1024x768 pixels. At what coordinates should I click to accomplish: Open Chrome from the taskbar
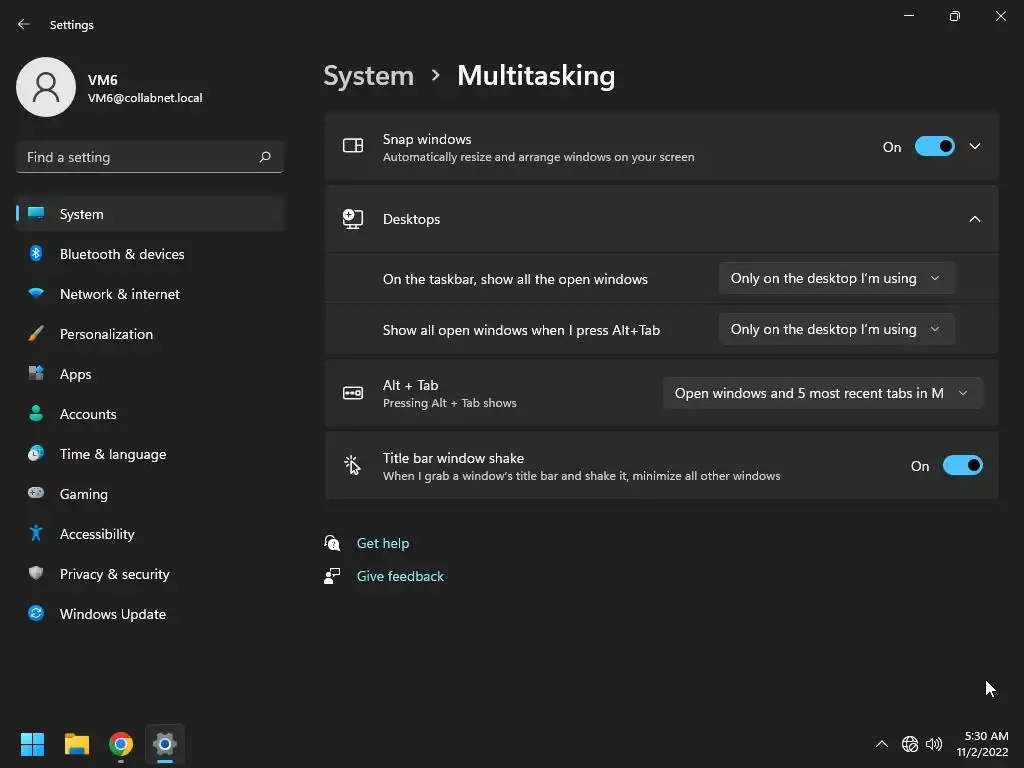pos(121,744)
